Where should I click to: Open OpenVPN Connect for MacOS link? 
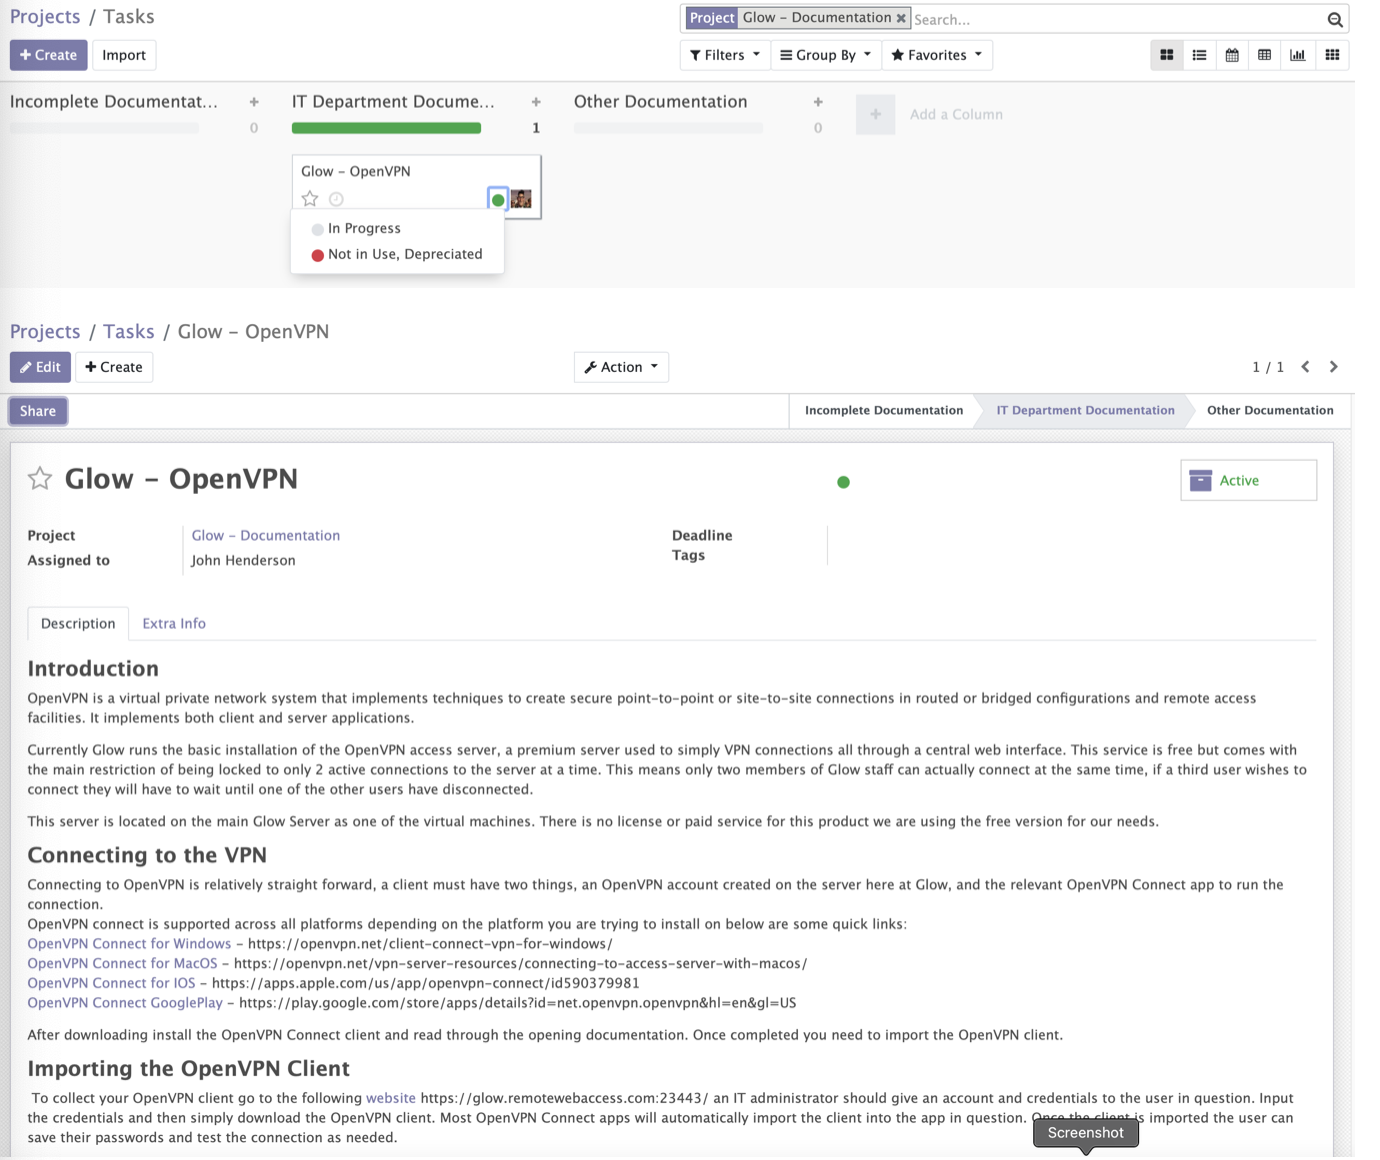coord(122,963)
